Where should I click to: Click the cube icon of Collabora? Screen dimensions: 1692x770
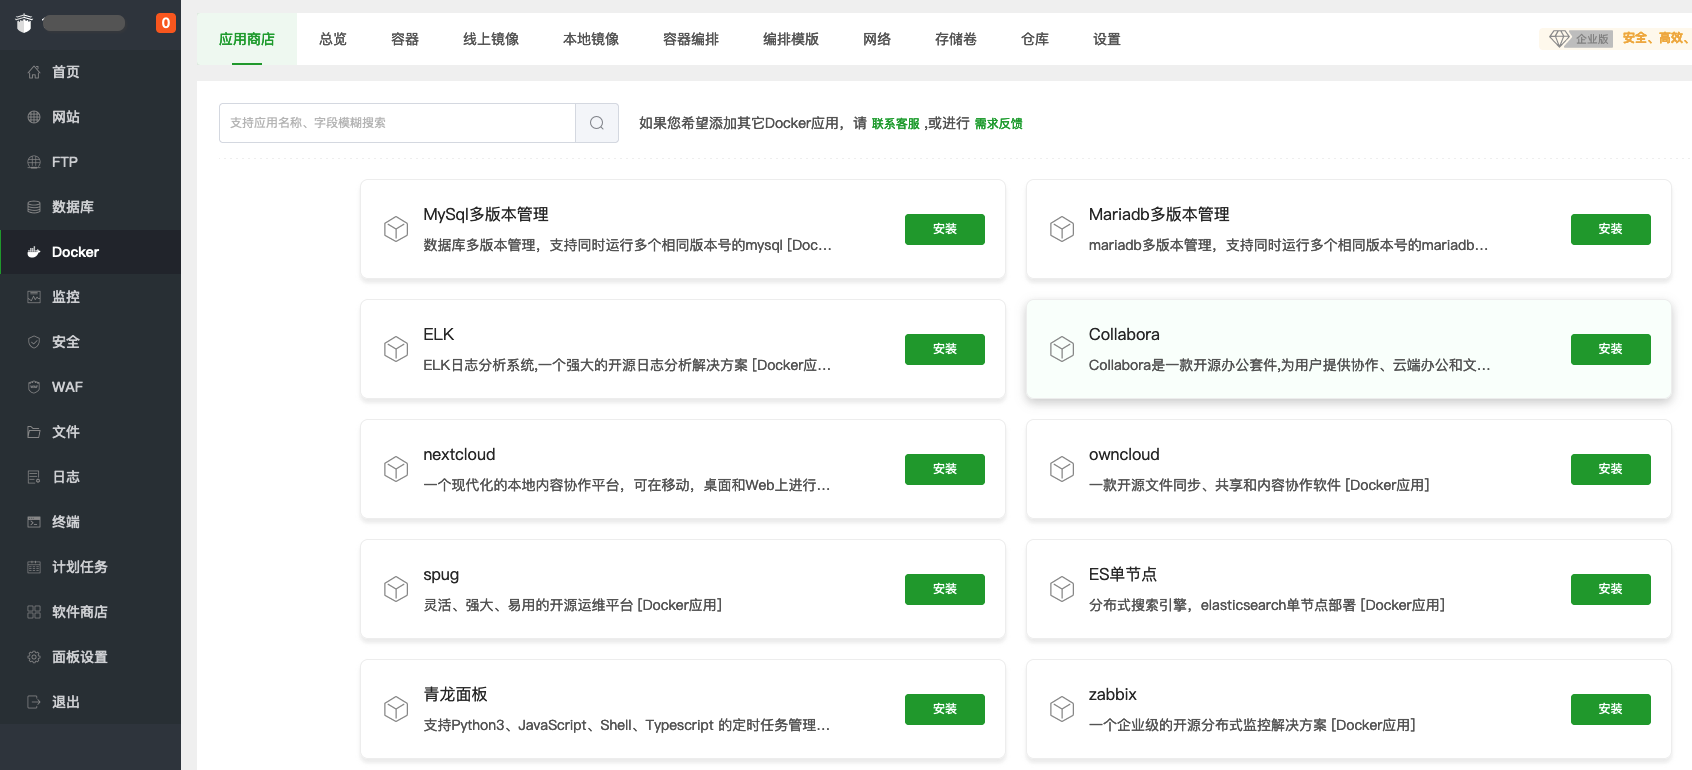[x=1062, y=349]
